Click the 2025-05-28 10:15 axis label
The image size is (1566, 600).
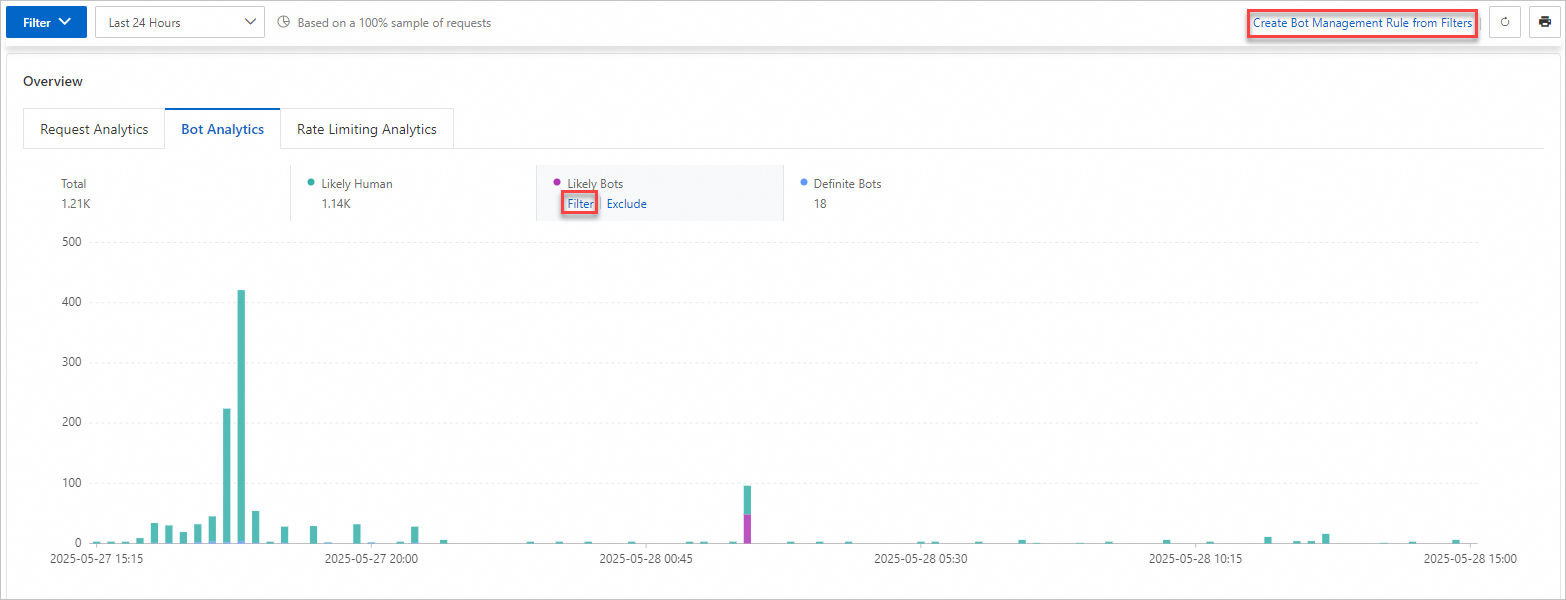1195,559
